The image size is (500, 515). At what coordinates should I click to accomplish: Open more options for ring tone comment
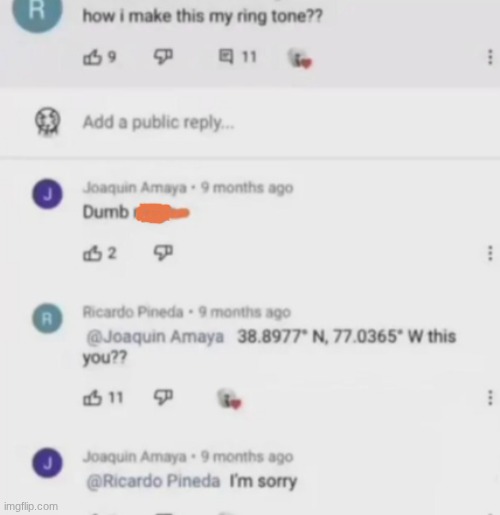coord(490,57)
